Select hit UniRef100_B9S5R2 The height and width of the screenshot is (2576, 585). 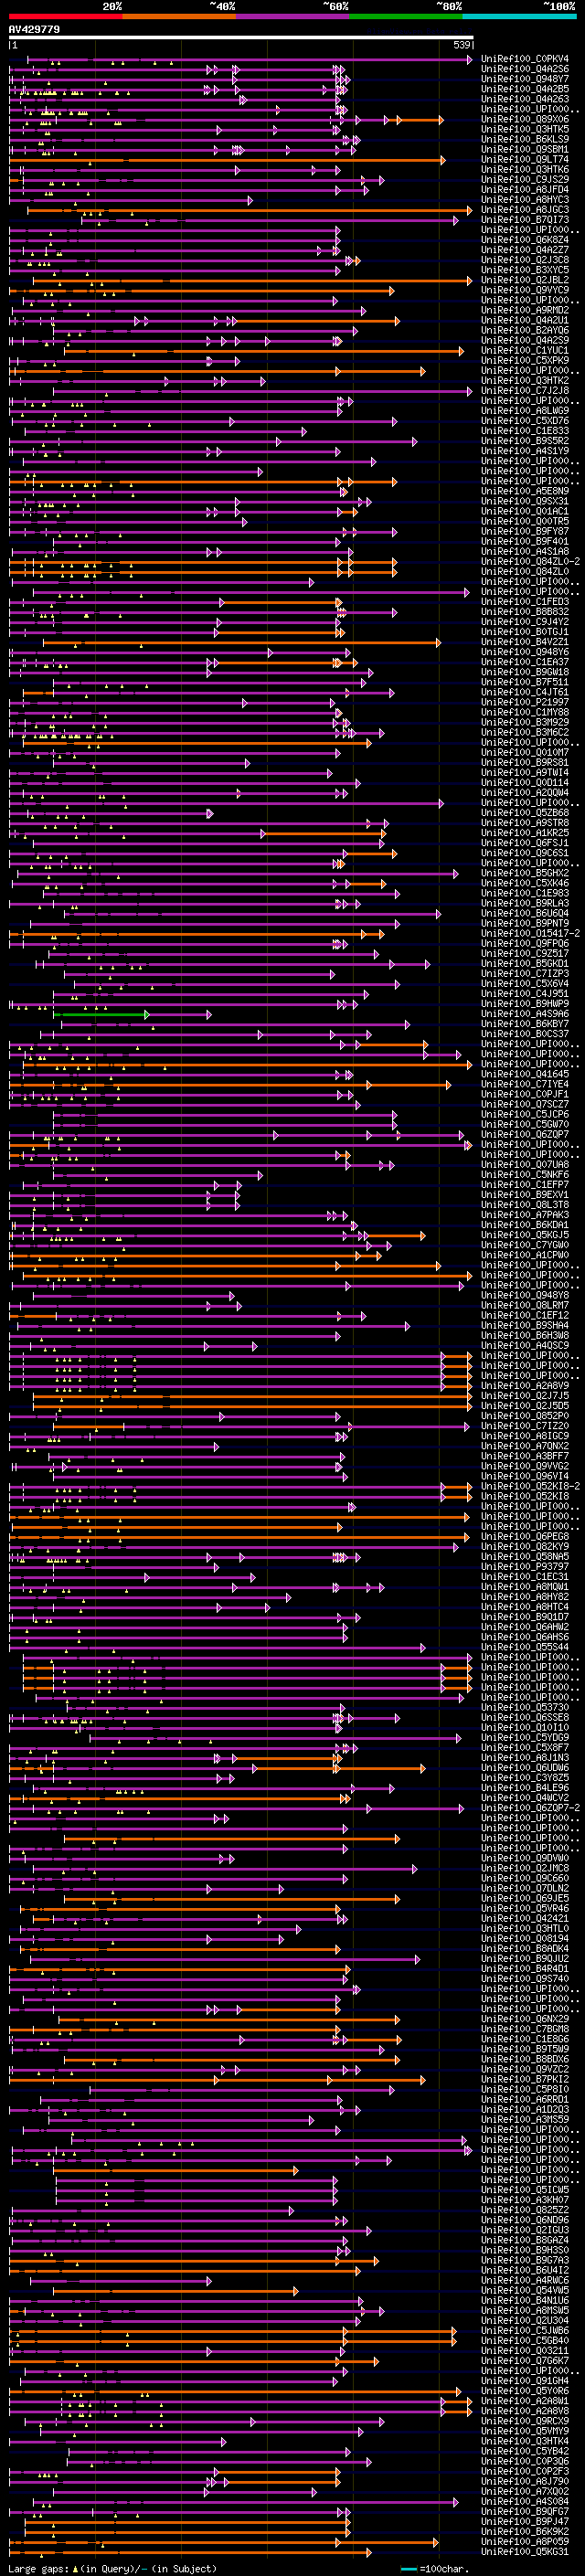pyautogui.click(x=525, y=441)
